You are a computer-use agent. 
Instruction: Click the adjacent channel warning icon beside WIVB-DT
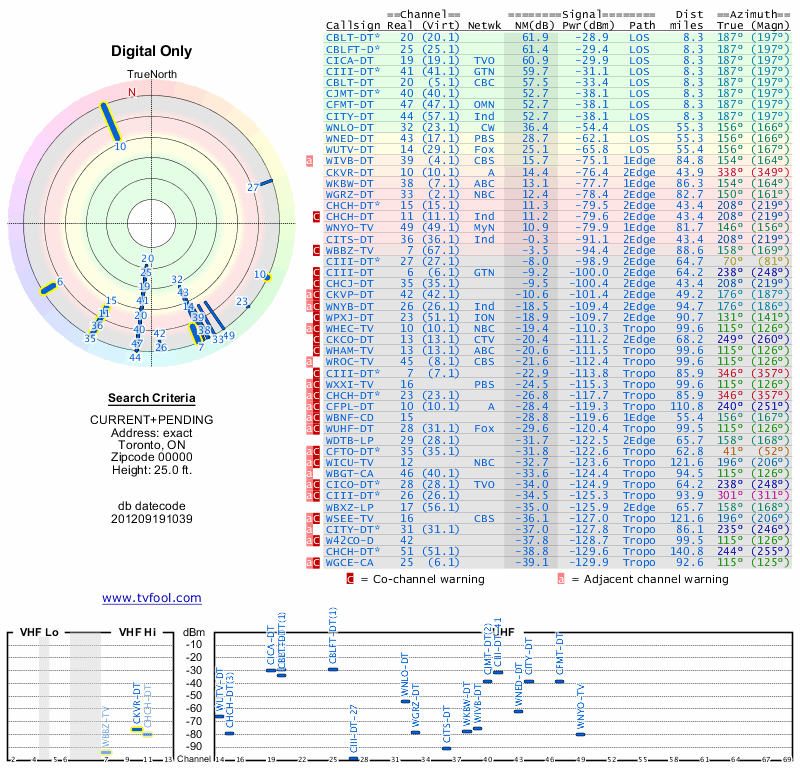(310, 160)
